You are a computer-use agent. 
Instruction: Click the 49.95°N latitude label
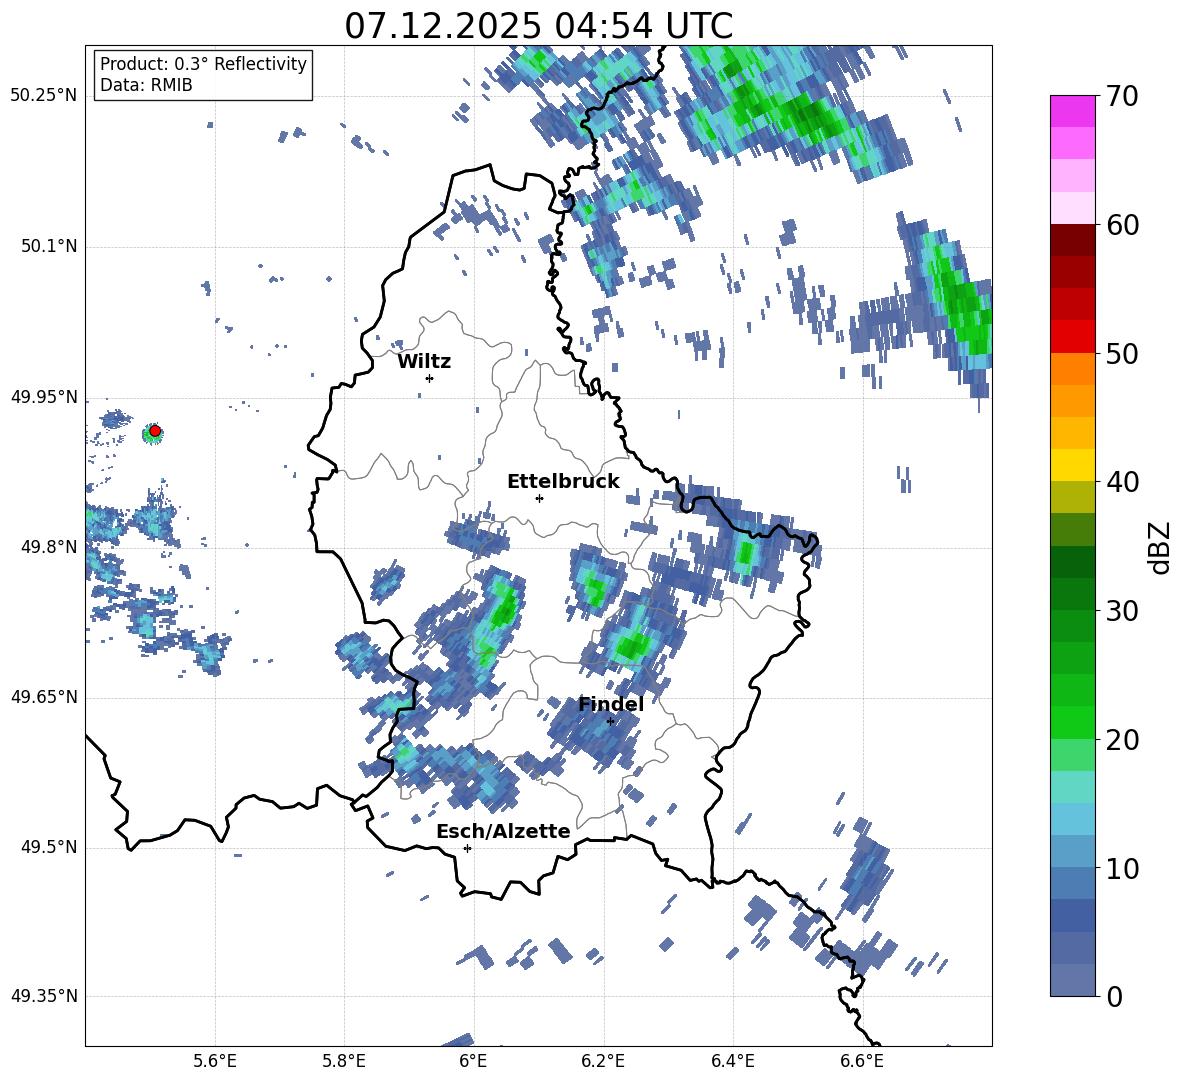click(x=44, y=397)
